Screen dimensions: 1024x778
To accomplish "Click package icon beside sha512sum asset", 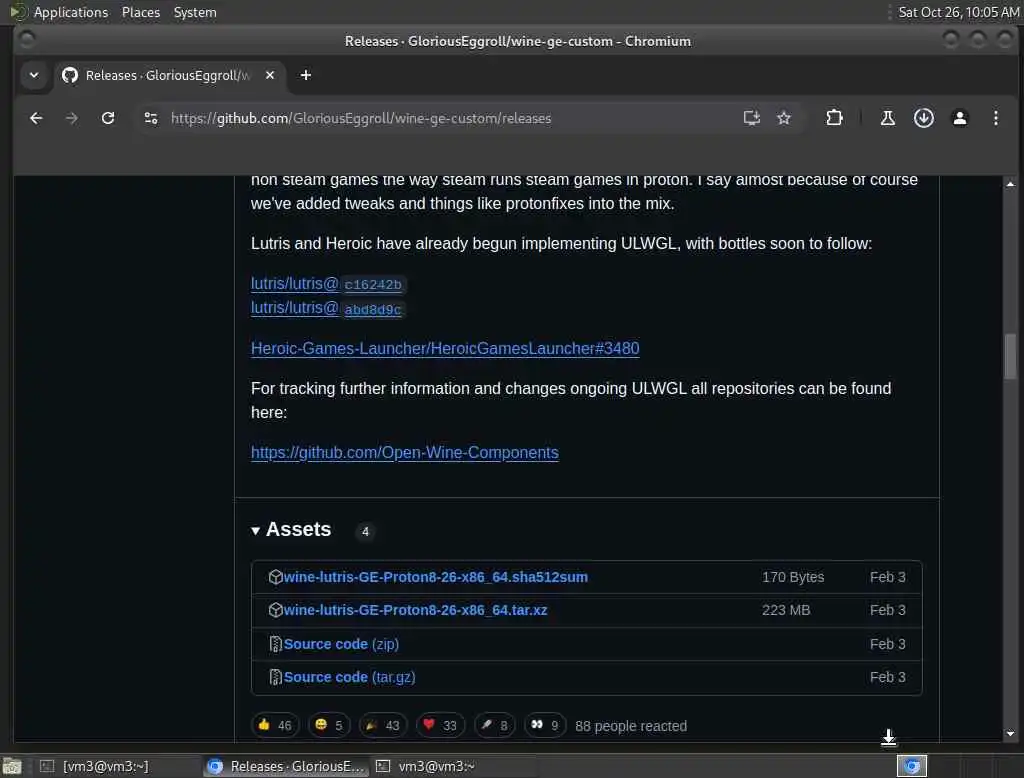I will coord(276,577).
